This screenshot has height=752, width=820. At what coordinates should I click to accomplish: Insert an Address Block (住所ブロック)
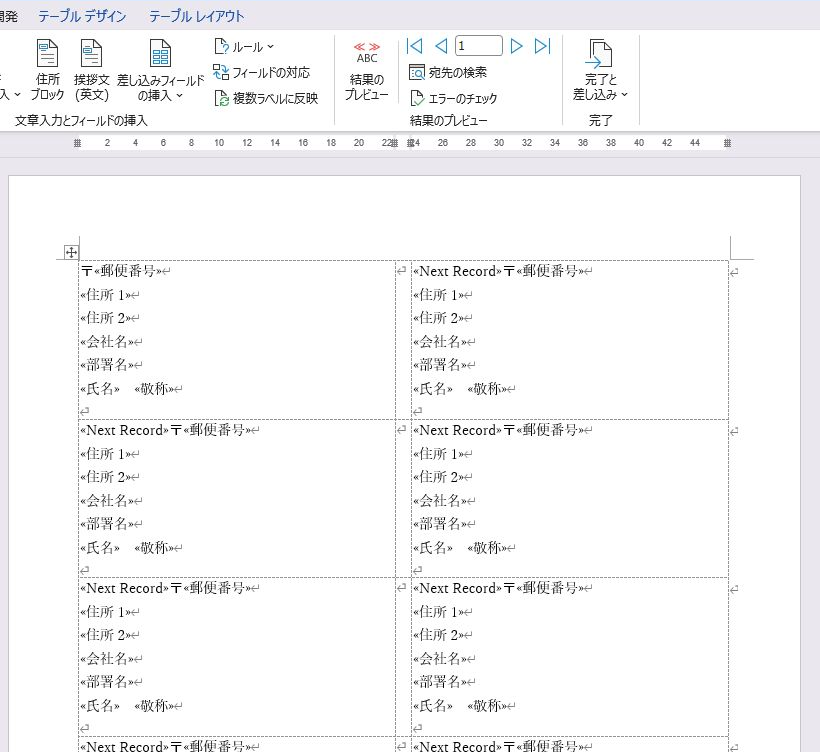click(x=47, y=70)
